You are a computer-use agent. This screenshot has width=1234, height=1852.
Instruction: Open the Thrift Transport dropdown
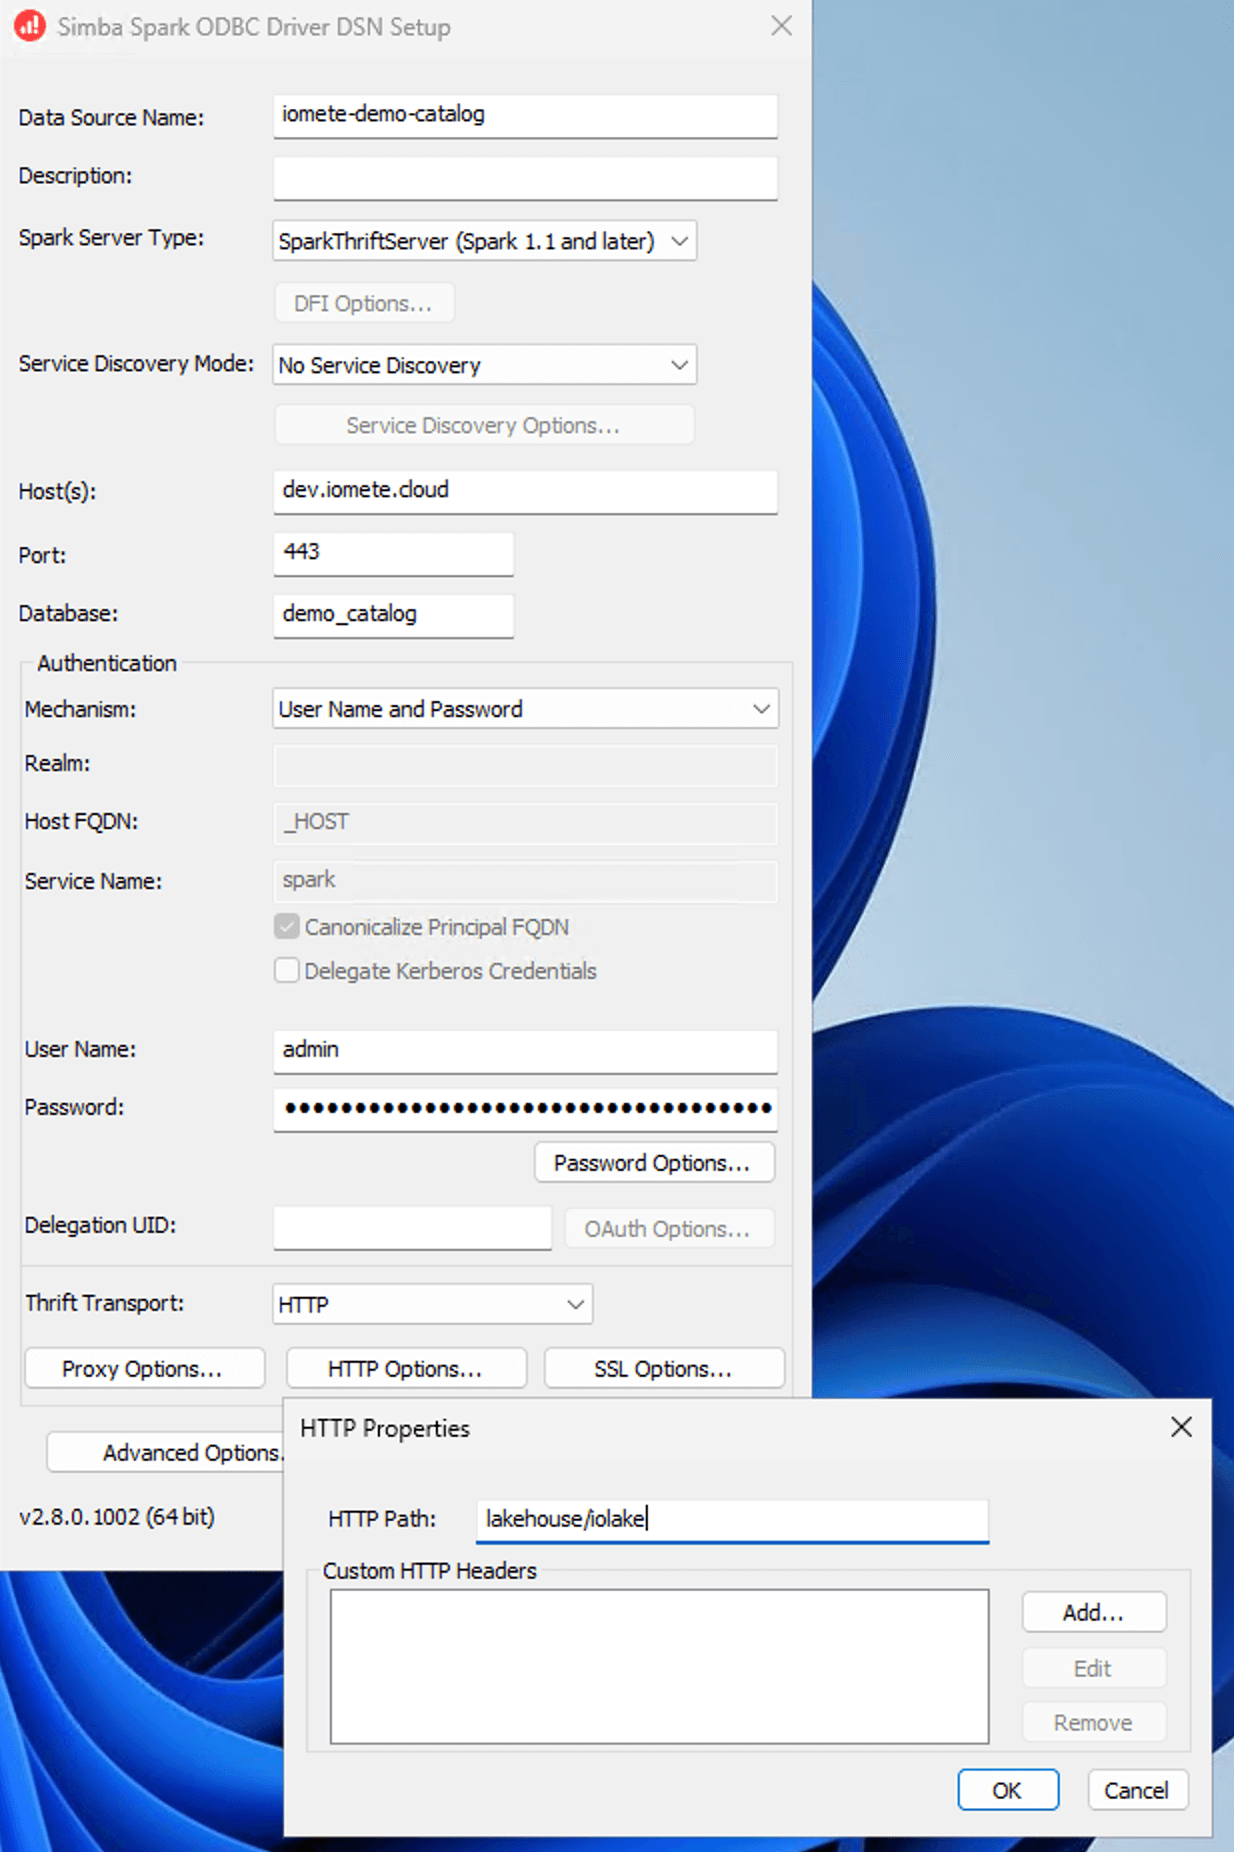tap(432, 1304)
